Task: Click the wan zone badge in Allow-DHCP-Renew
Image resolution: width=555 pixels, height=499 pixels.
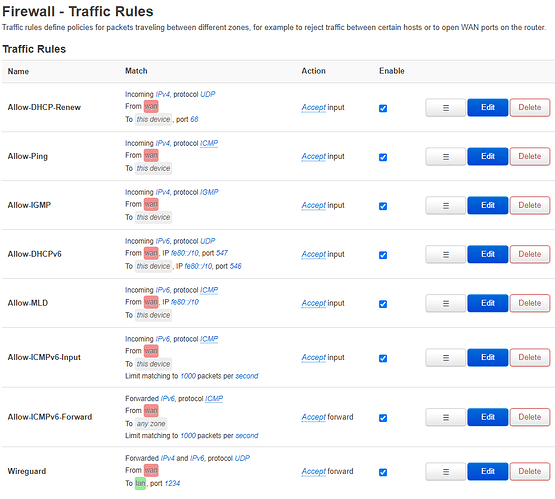Action: (x=151, y=106)
